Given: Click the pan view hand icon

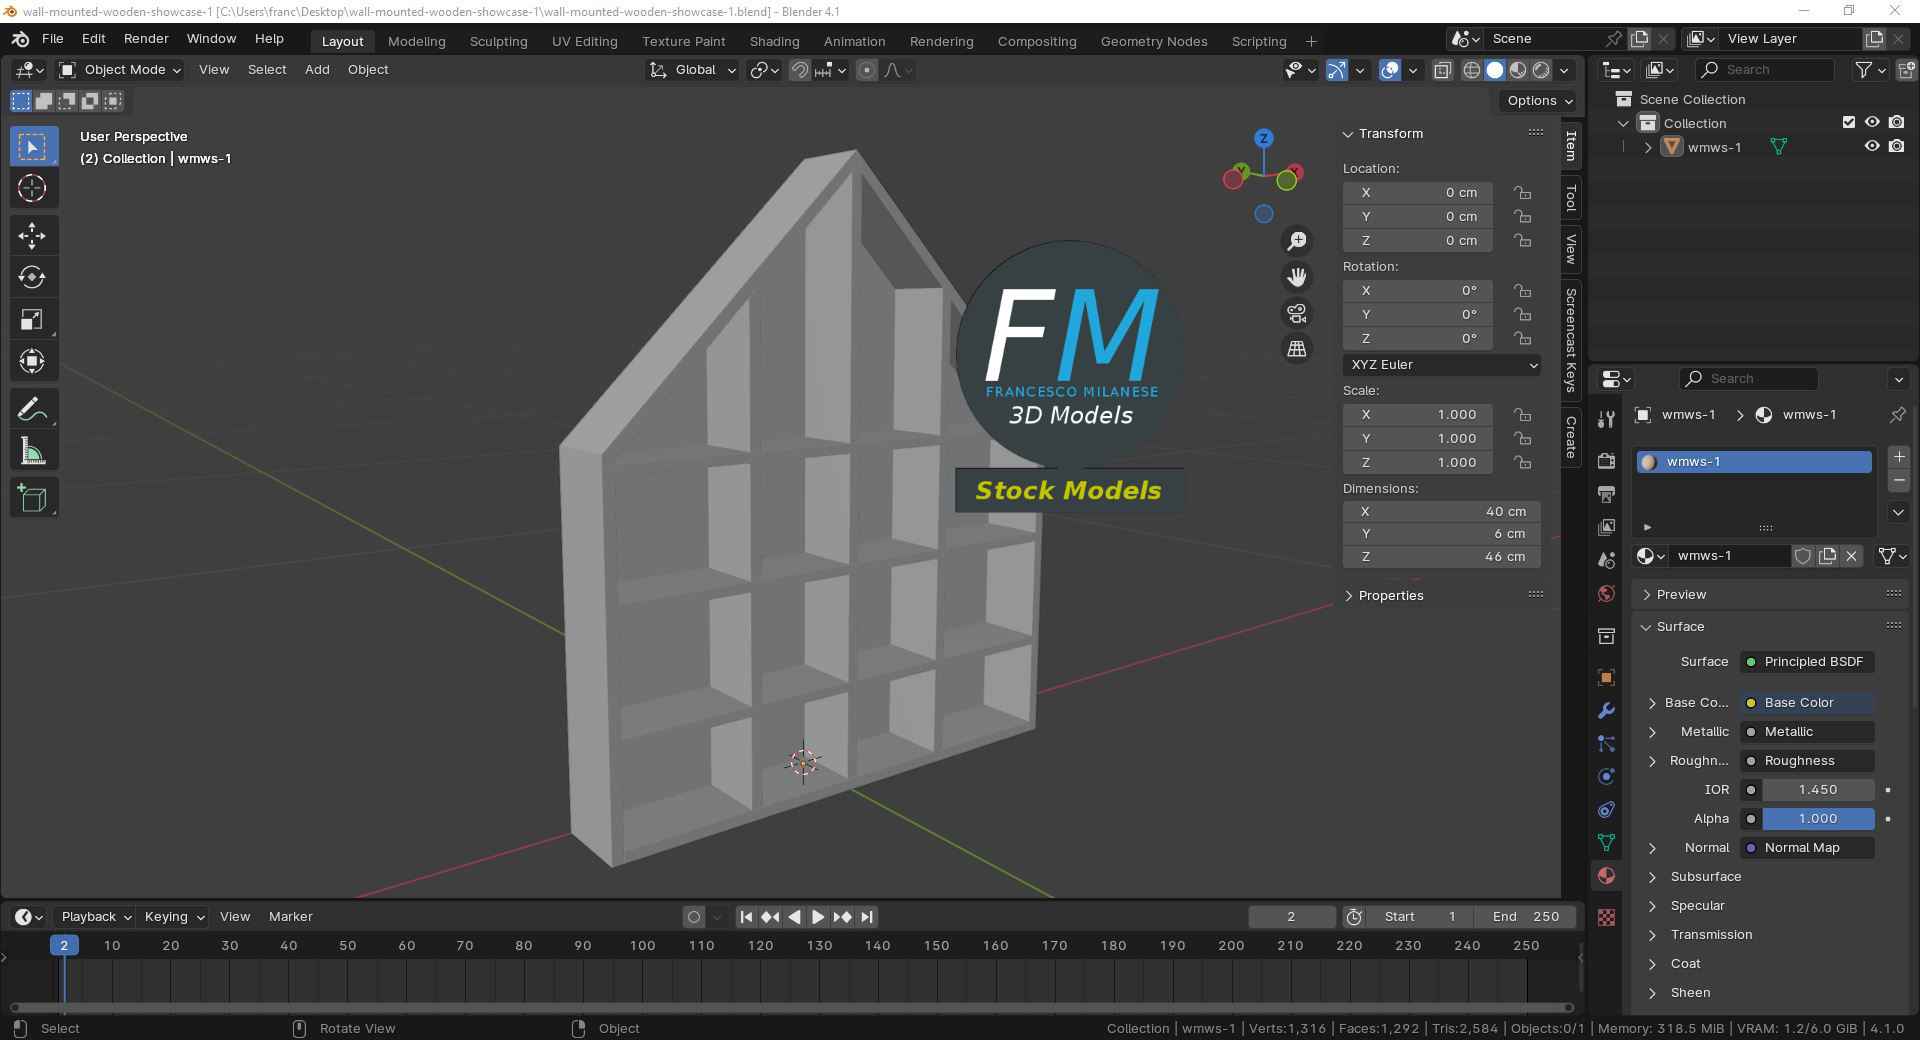Looking at the screenshot, I should [1297, 277].
